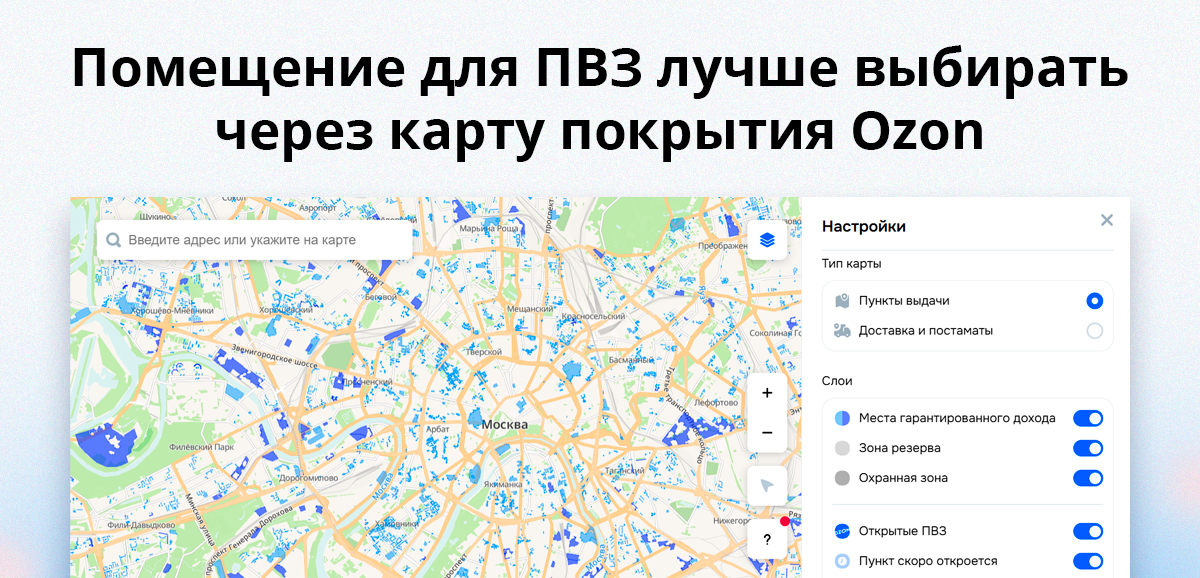Image resolution: width=1200 pixels, height=578 pixels.
Task: Click the magnifier icon in the search bar
Action: click(x=112, y=239)
